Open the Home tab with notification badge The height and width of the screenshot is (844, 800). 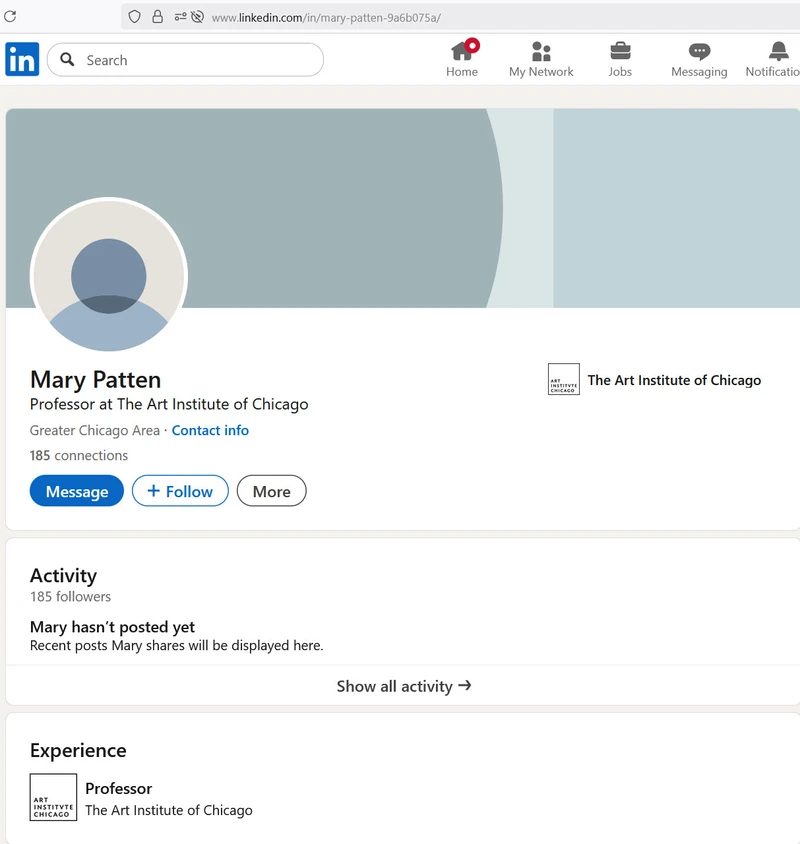coord(462,59)
